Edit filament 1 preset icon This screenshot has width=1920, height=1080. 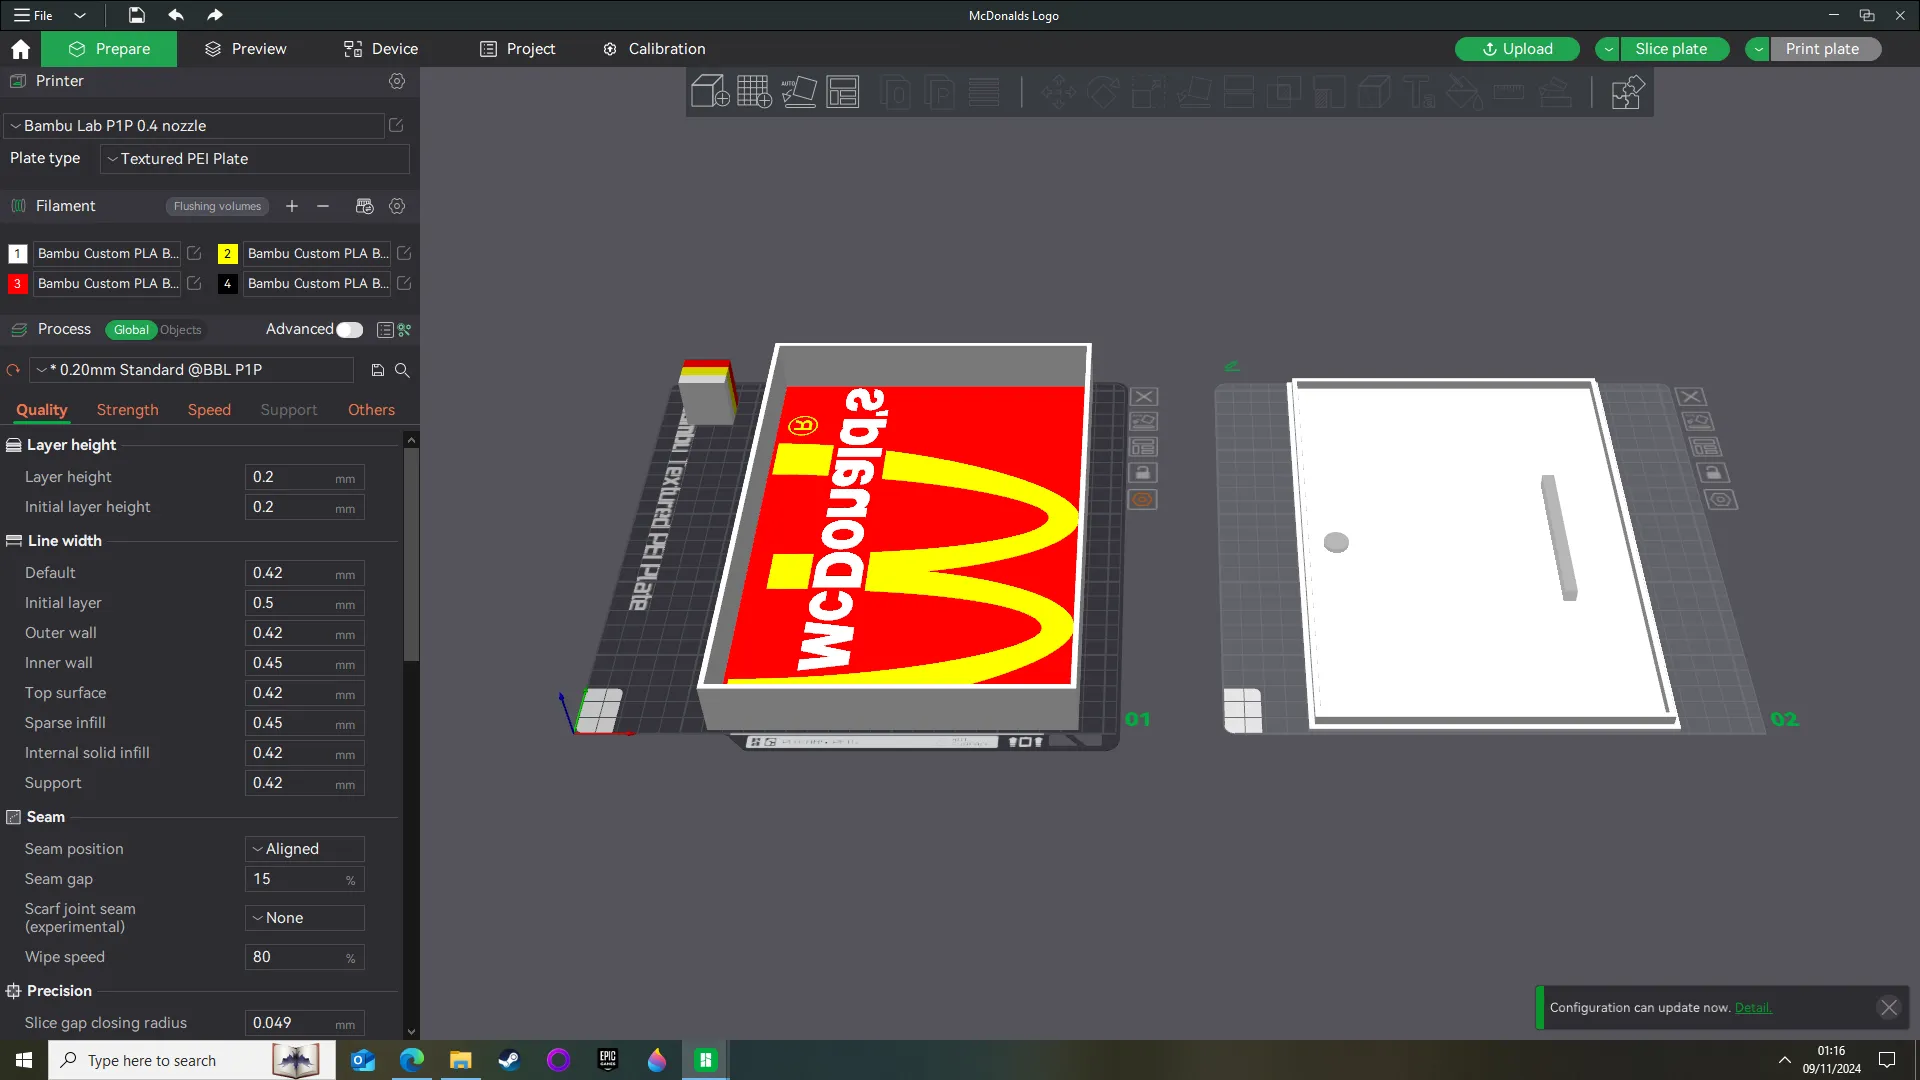coord(194,253)
